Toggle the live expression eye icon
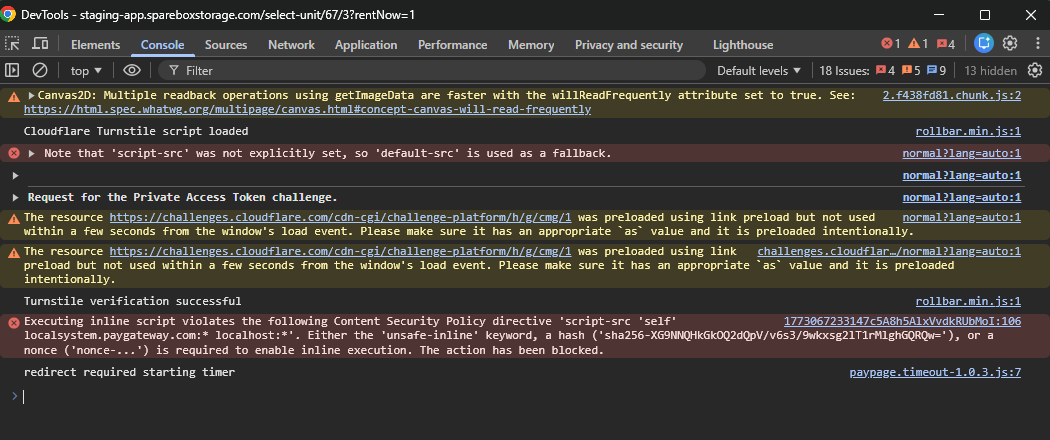Viewport: 1050px width, 440px height. click(132, 70)
